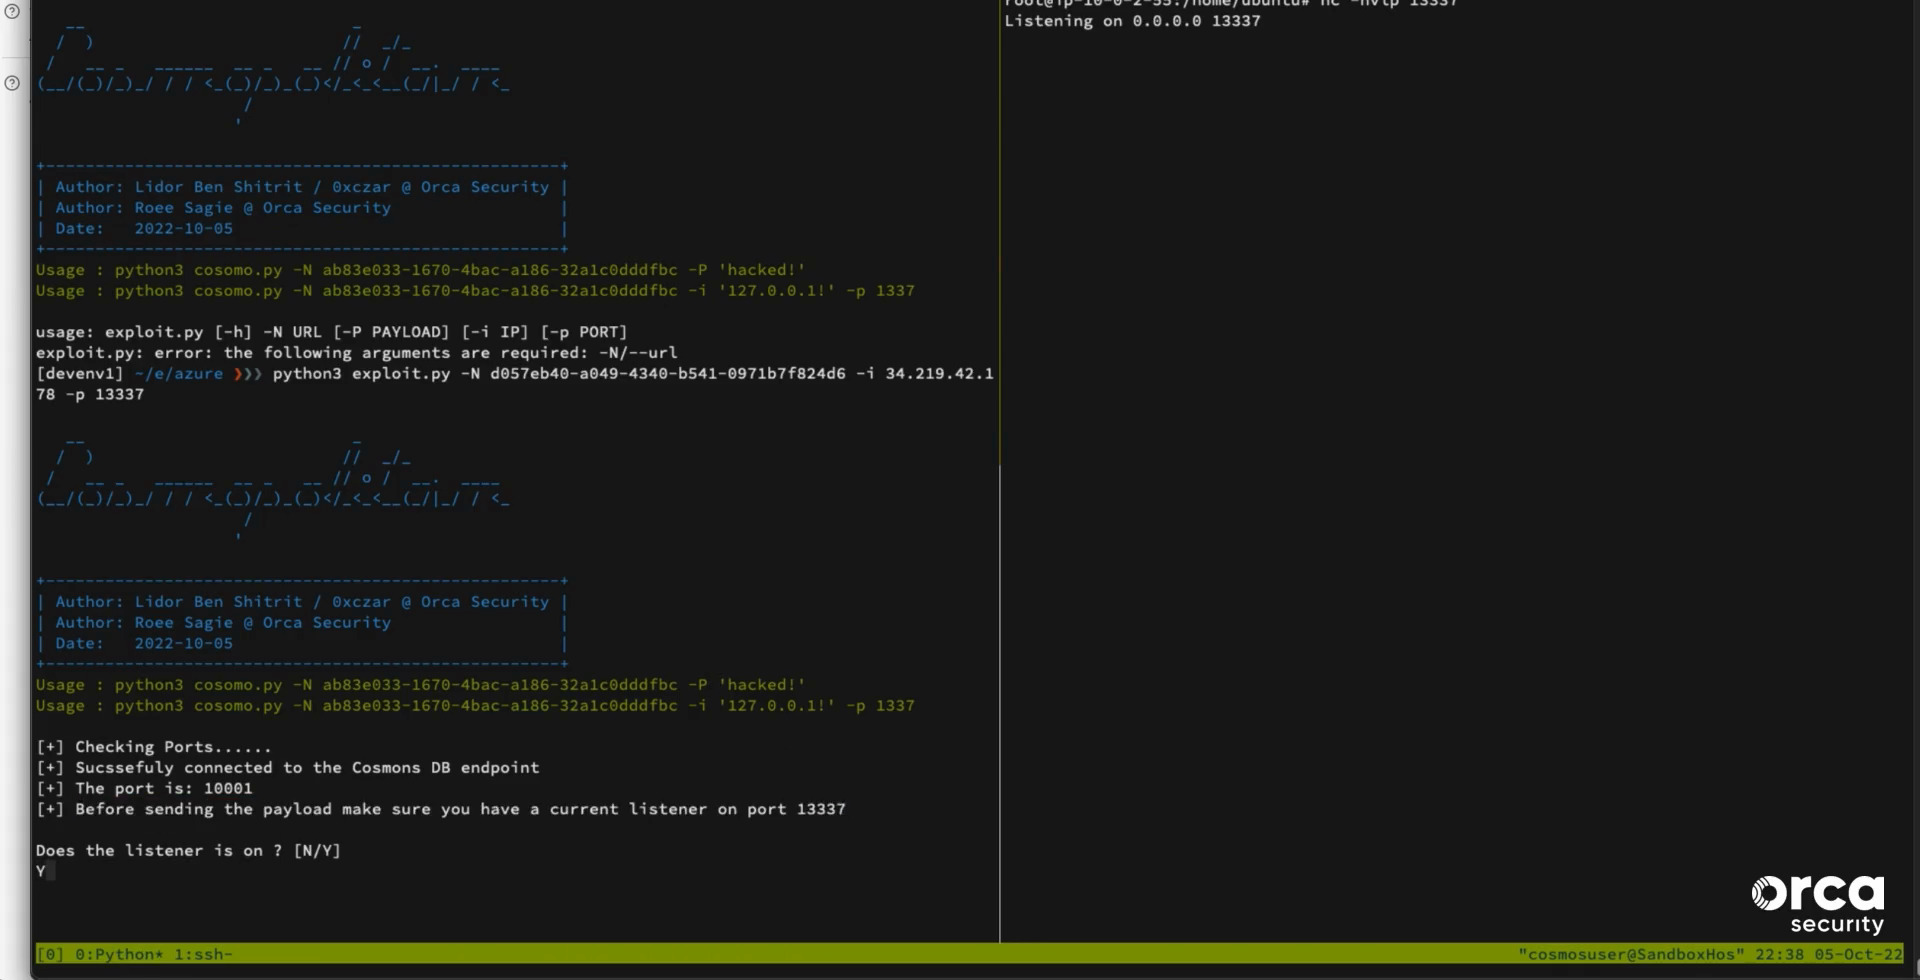Click the Y answer at the listener prompt
The width and height of the screenshot is (1920, 980).
(39, 870)
